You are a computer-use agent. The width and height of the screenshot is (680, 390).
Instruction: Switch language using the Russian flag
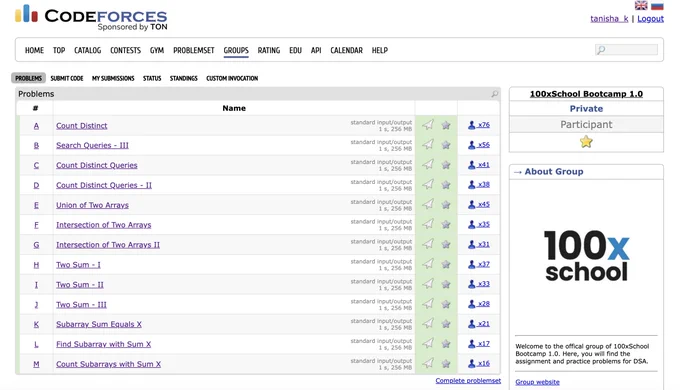(x=657, y=5)
